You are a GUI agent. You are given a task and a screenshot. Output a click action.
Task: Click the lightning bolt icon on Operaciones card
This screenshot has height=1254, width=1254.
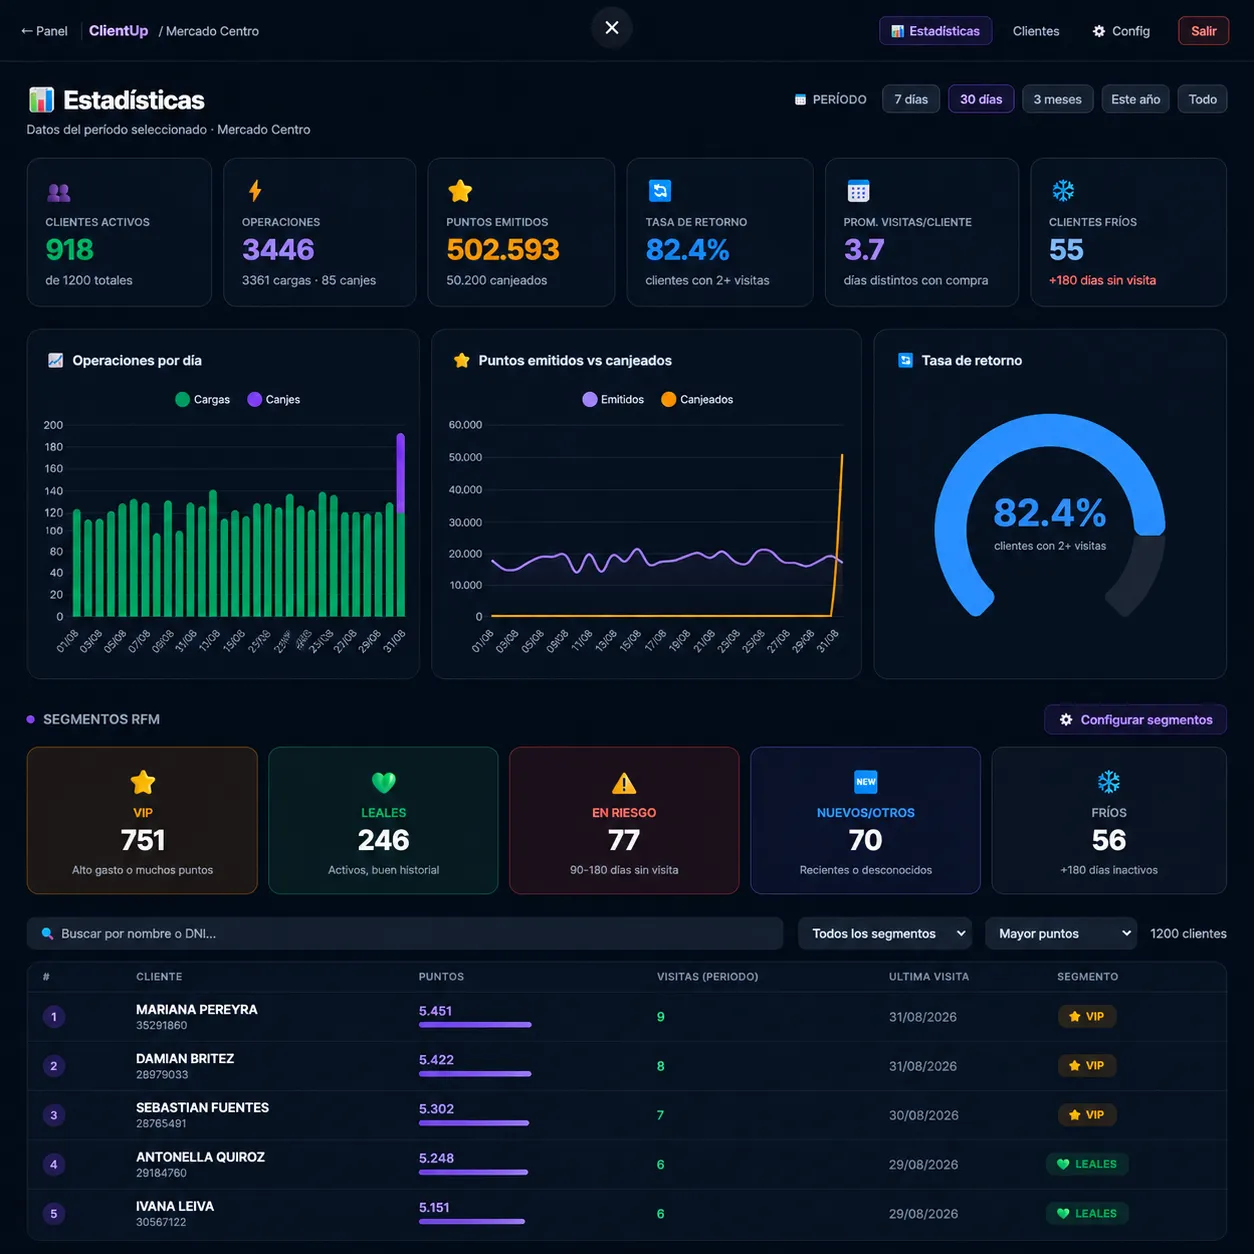[x=255, y=191]
